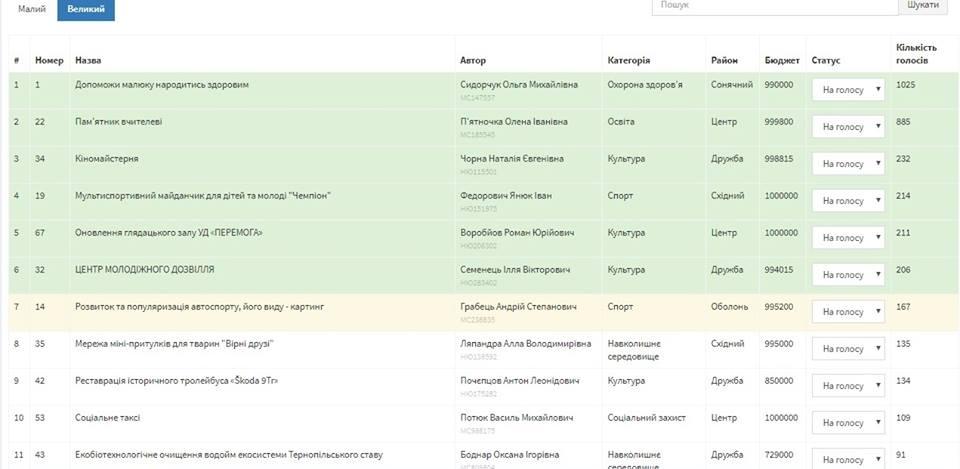Open status dropdown for ЦЕНТР МОЛОДІЖНОГО ДОЗВІЛЛЯ
The height and width of the screenshot is (469, 960).
848,275
